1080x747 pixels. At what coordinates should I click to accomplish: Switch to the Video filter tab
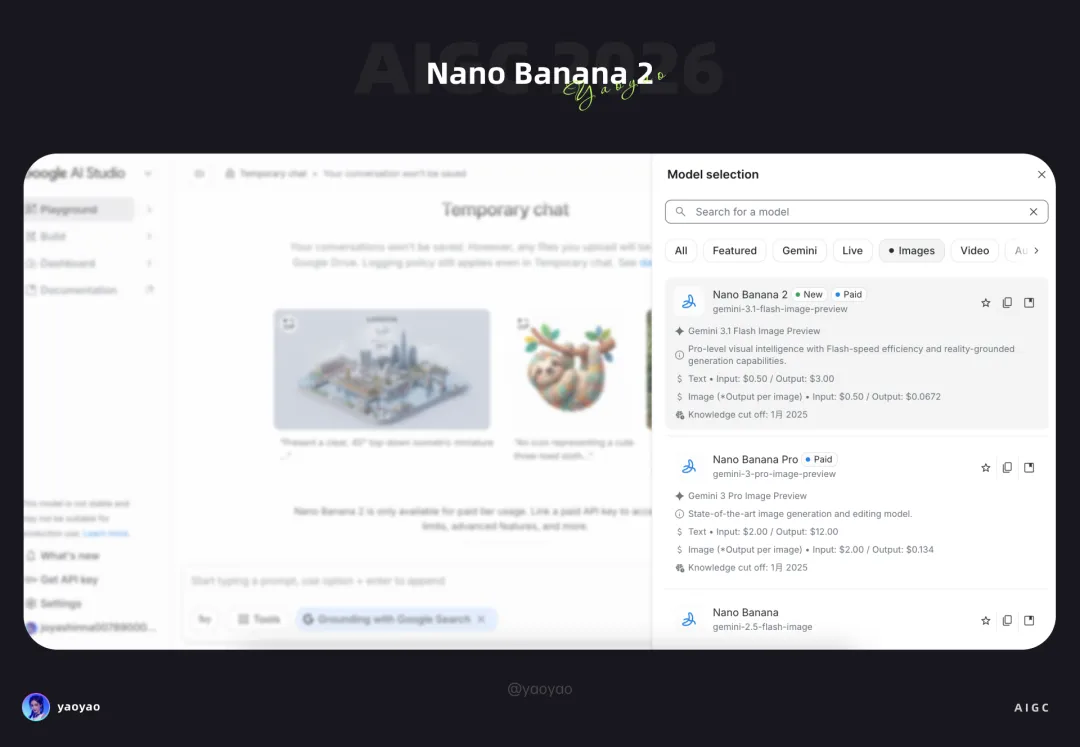click(x=975, y=251)
